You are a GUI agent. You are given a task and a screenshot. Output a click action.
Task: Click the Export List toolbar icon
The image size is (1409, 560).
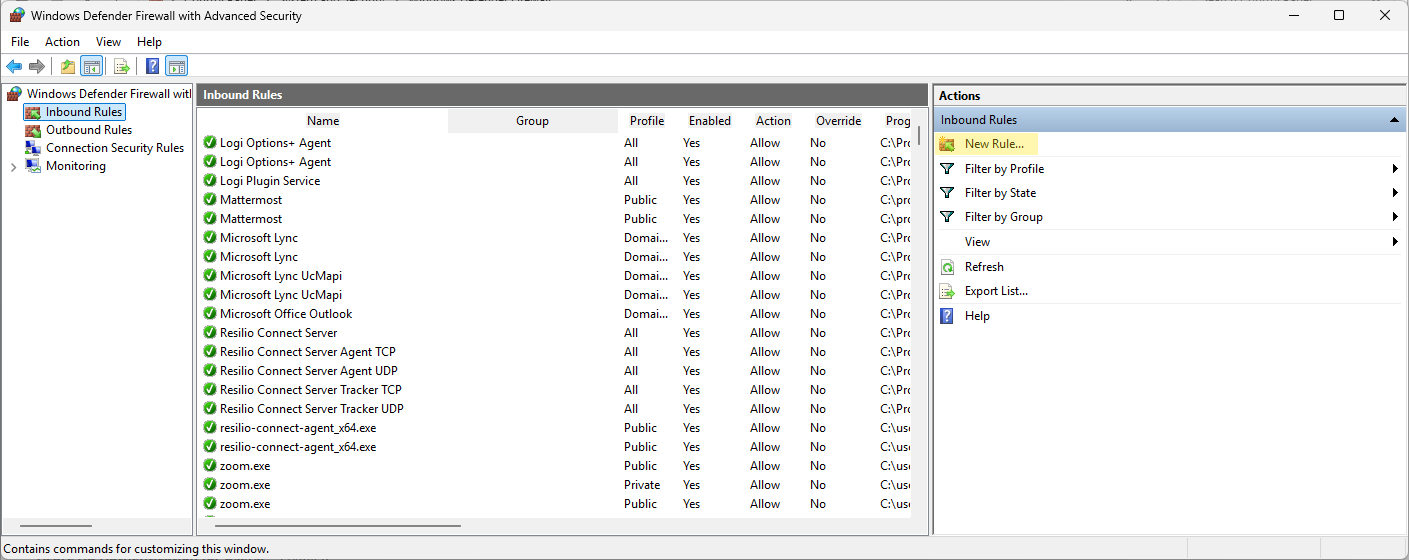pos(122,67)
